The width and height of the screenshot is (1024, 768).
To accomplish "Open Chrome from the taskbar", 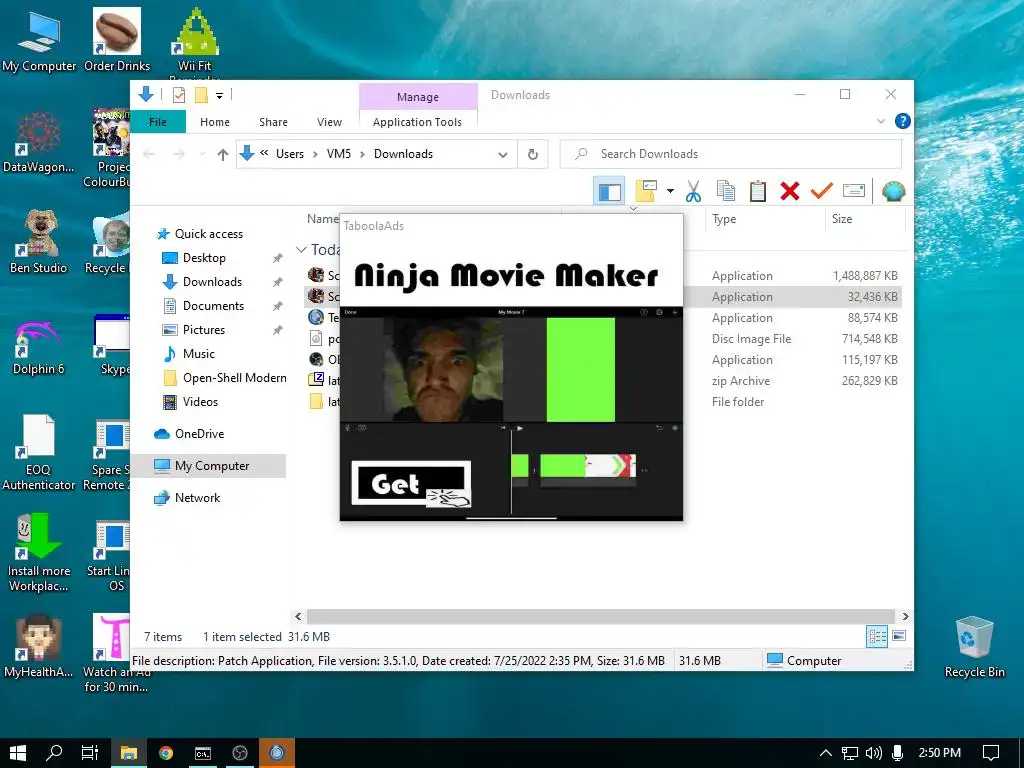I will point(166,753).
